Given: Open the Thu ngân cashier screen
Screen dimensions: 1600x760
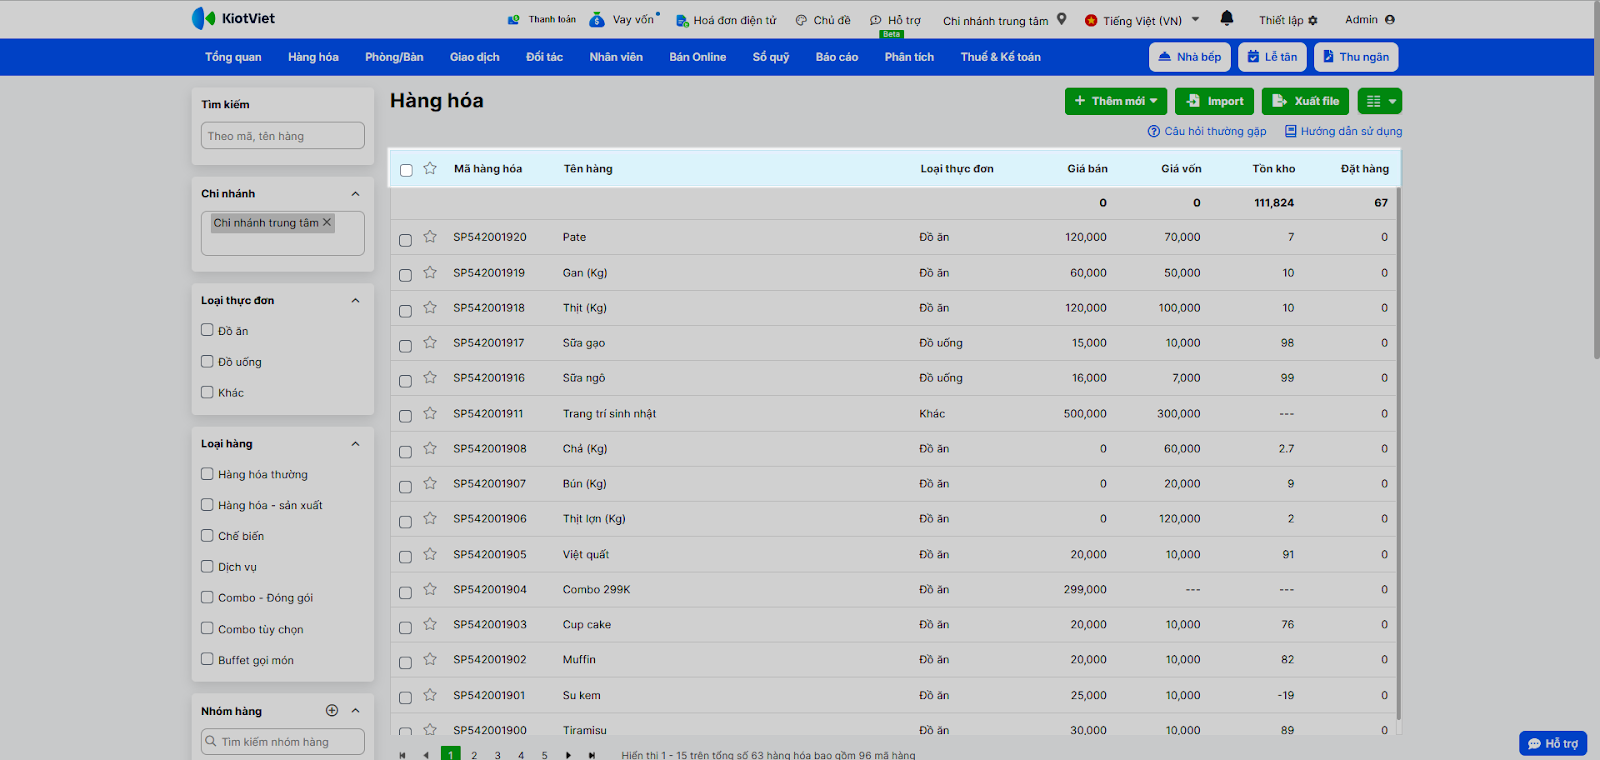Looking at the screenshot, I should [1356, 57].
